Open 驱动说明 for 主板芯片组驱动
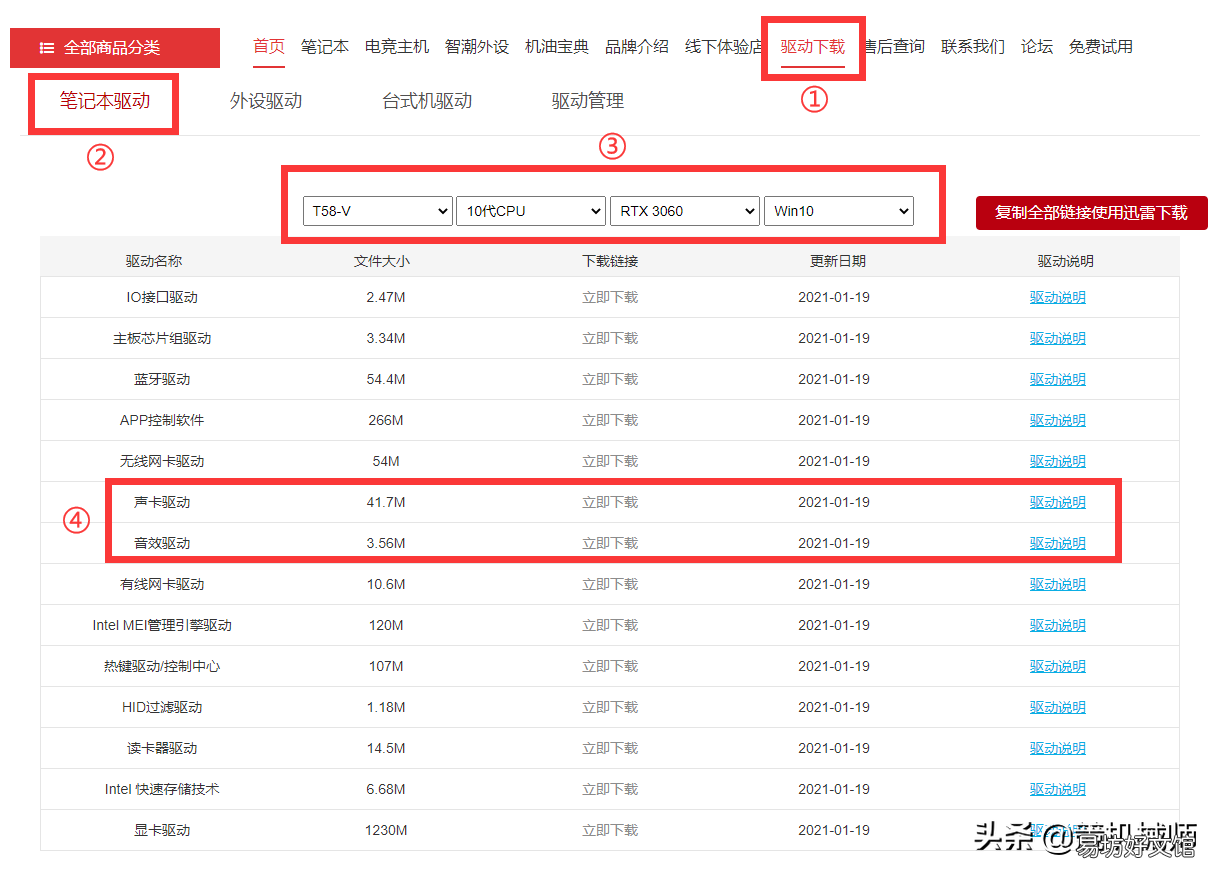Screen dimensions: 1223x878 pos(1058,338)
